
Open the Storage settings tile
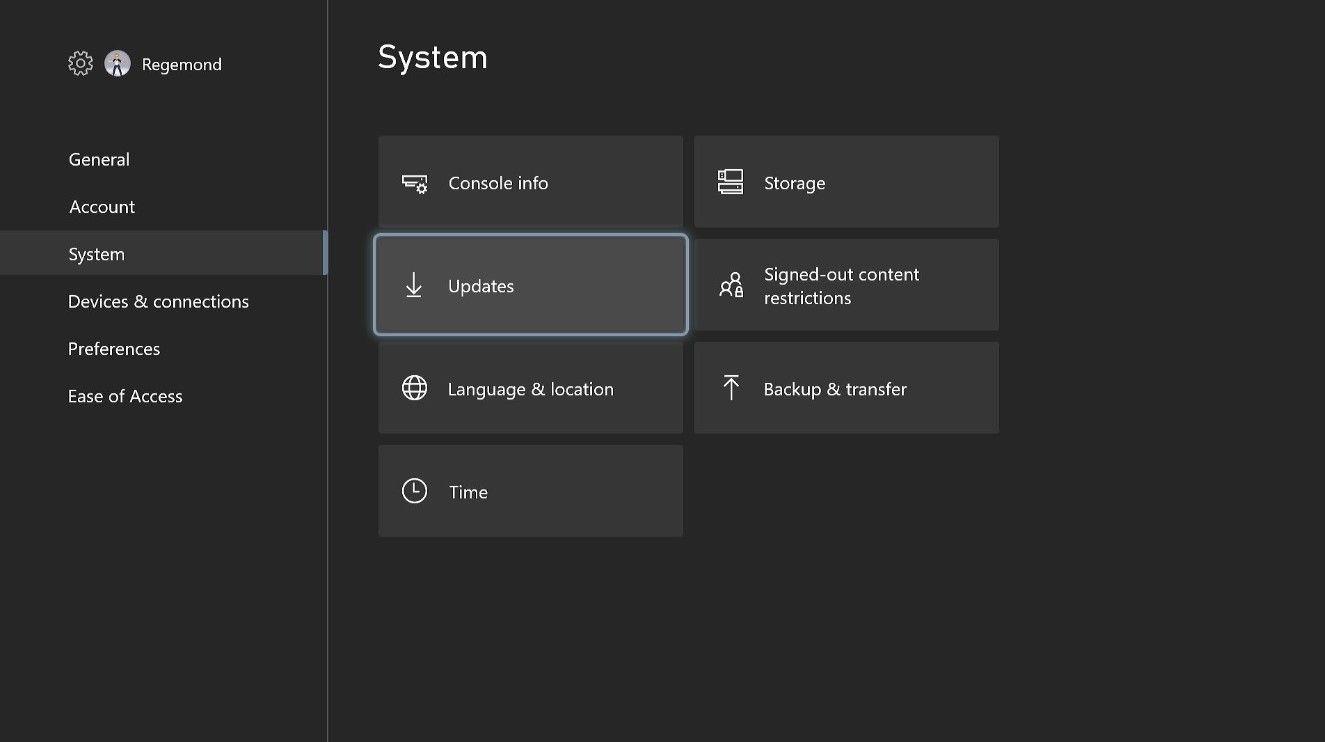click(846, 181)
